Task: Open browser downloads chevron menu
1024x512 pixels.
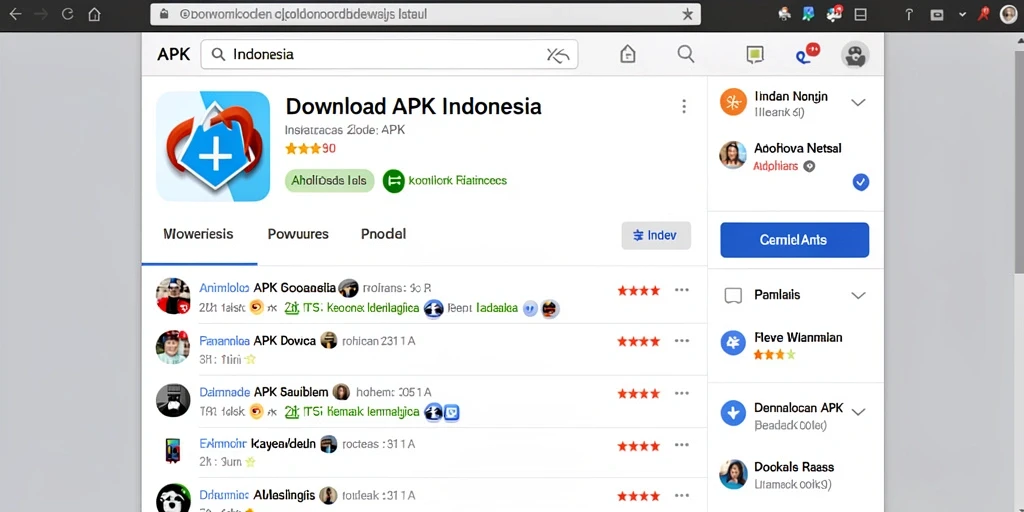Action: 963,14
